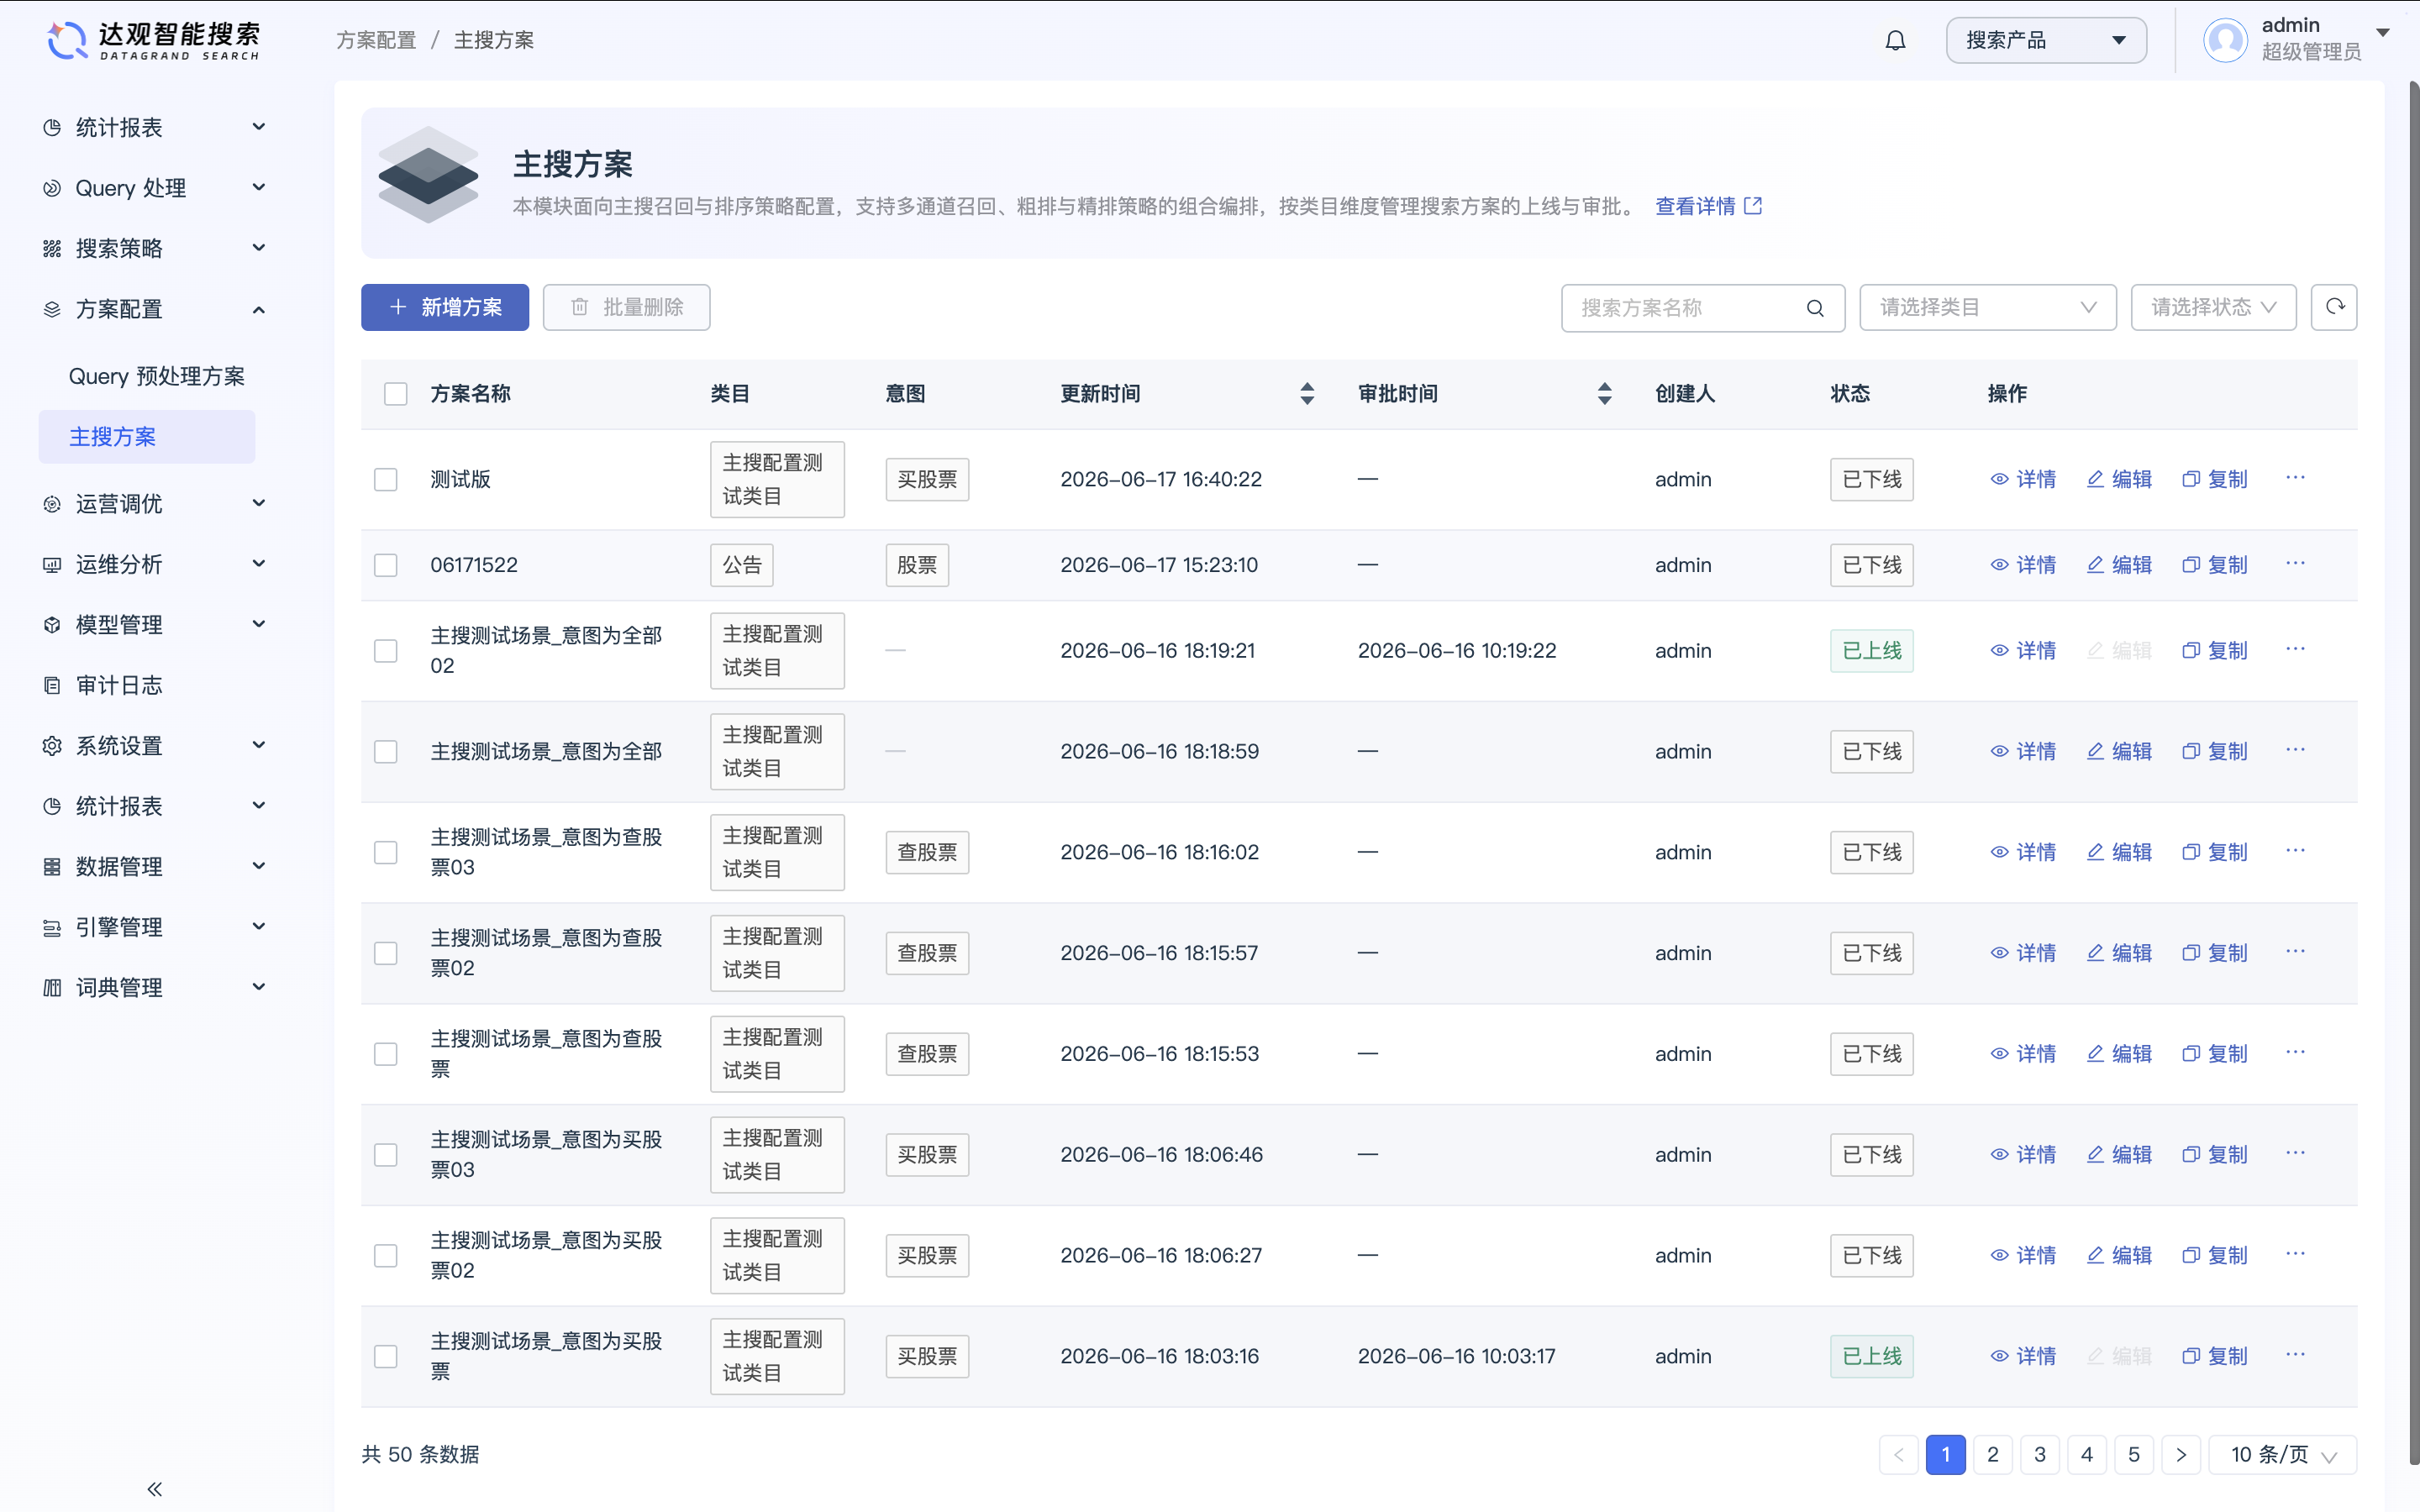Check the row updated 2026-06-16 18:03:16
2420x1512 pixels.
pos(386,1356)
